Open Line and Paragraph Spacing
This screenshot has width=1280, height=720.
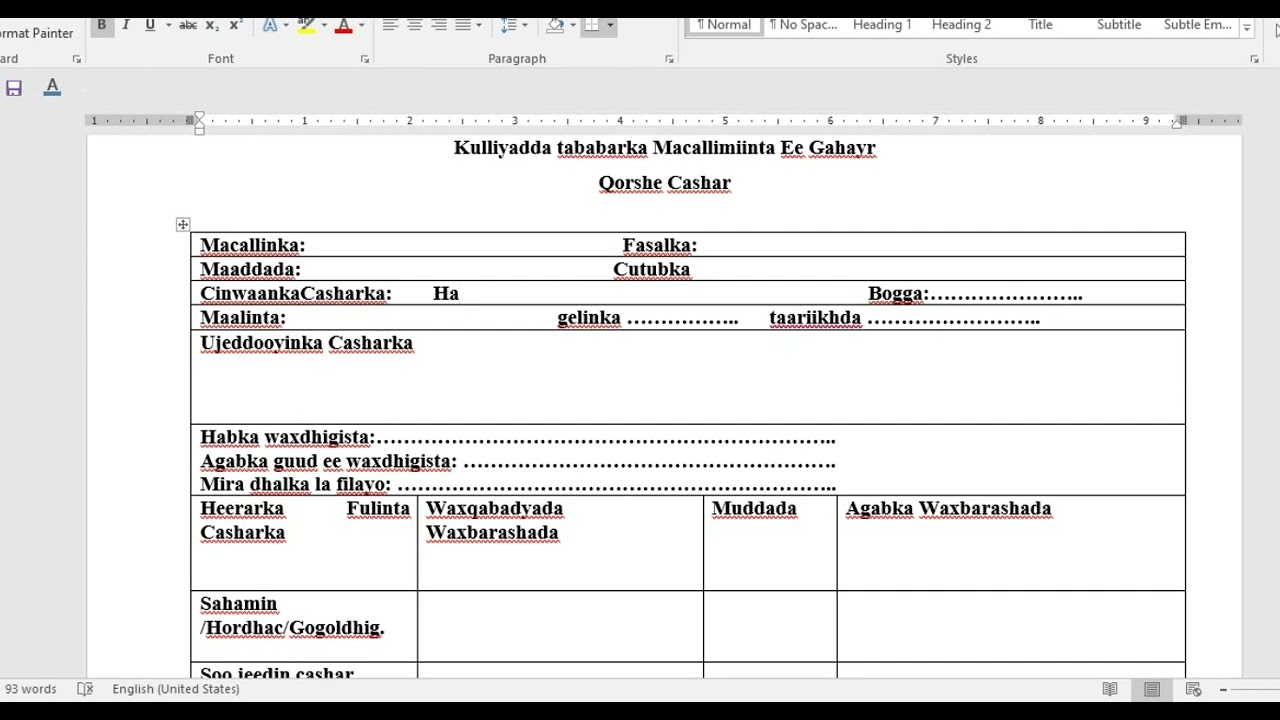tap(509, 25)
